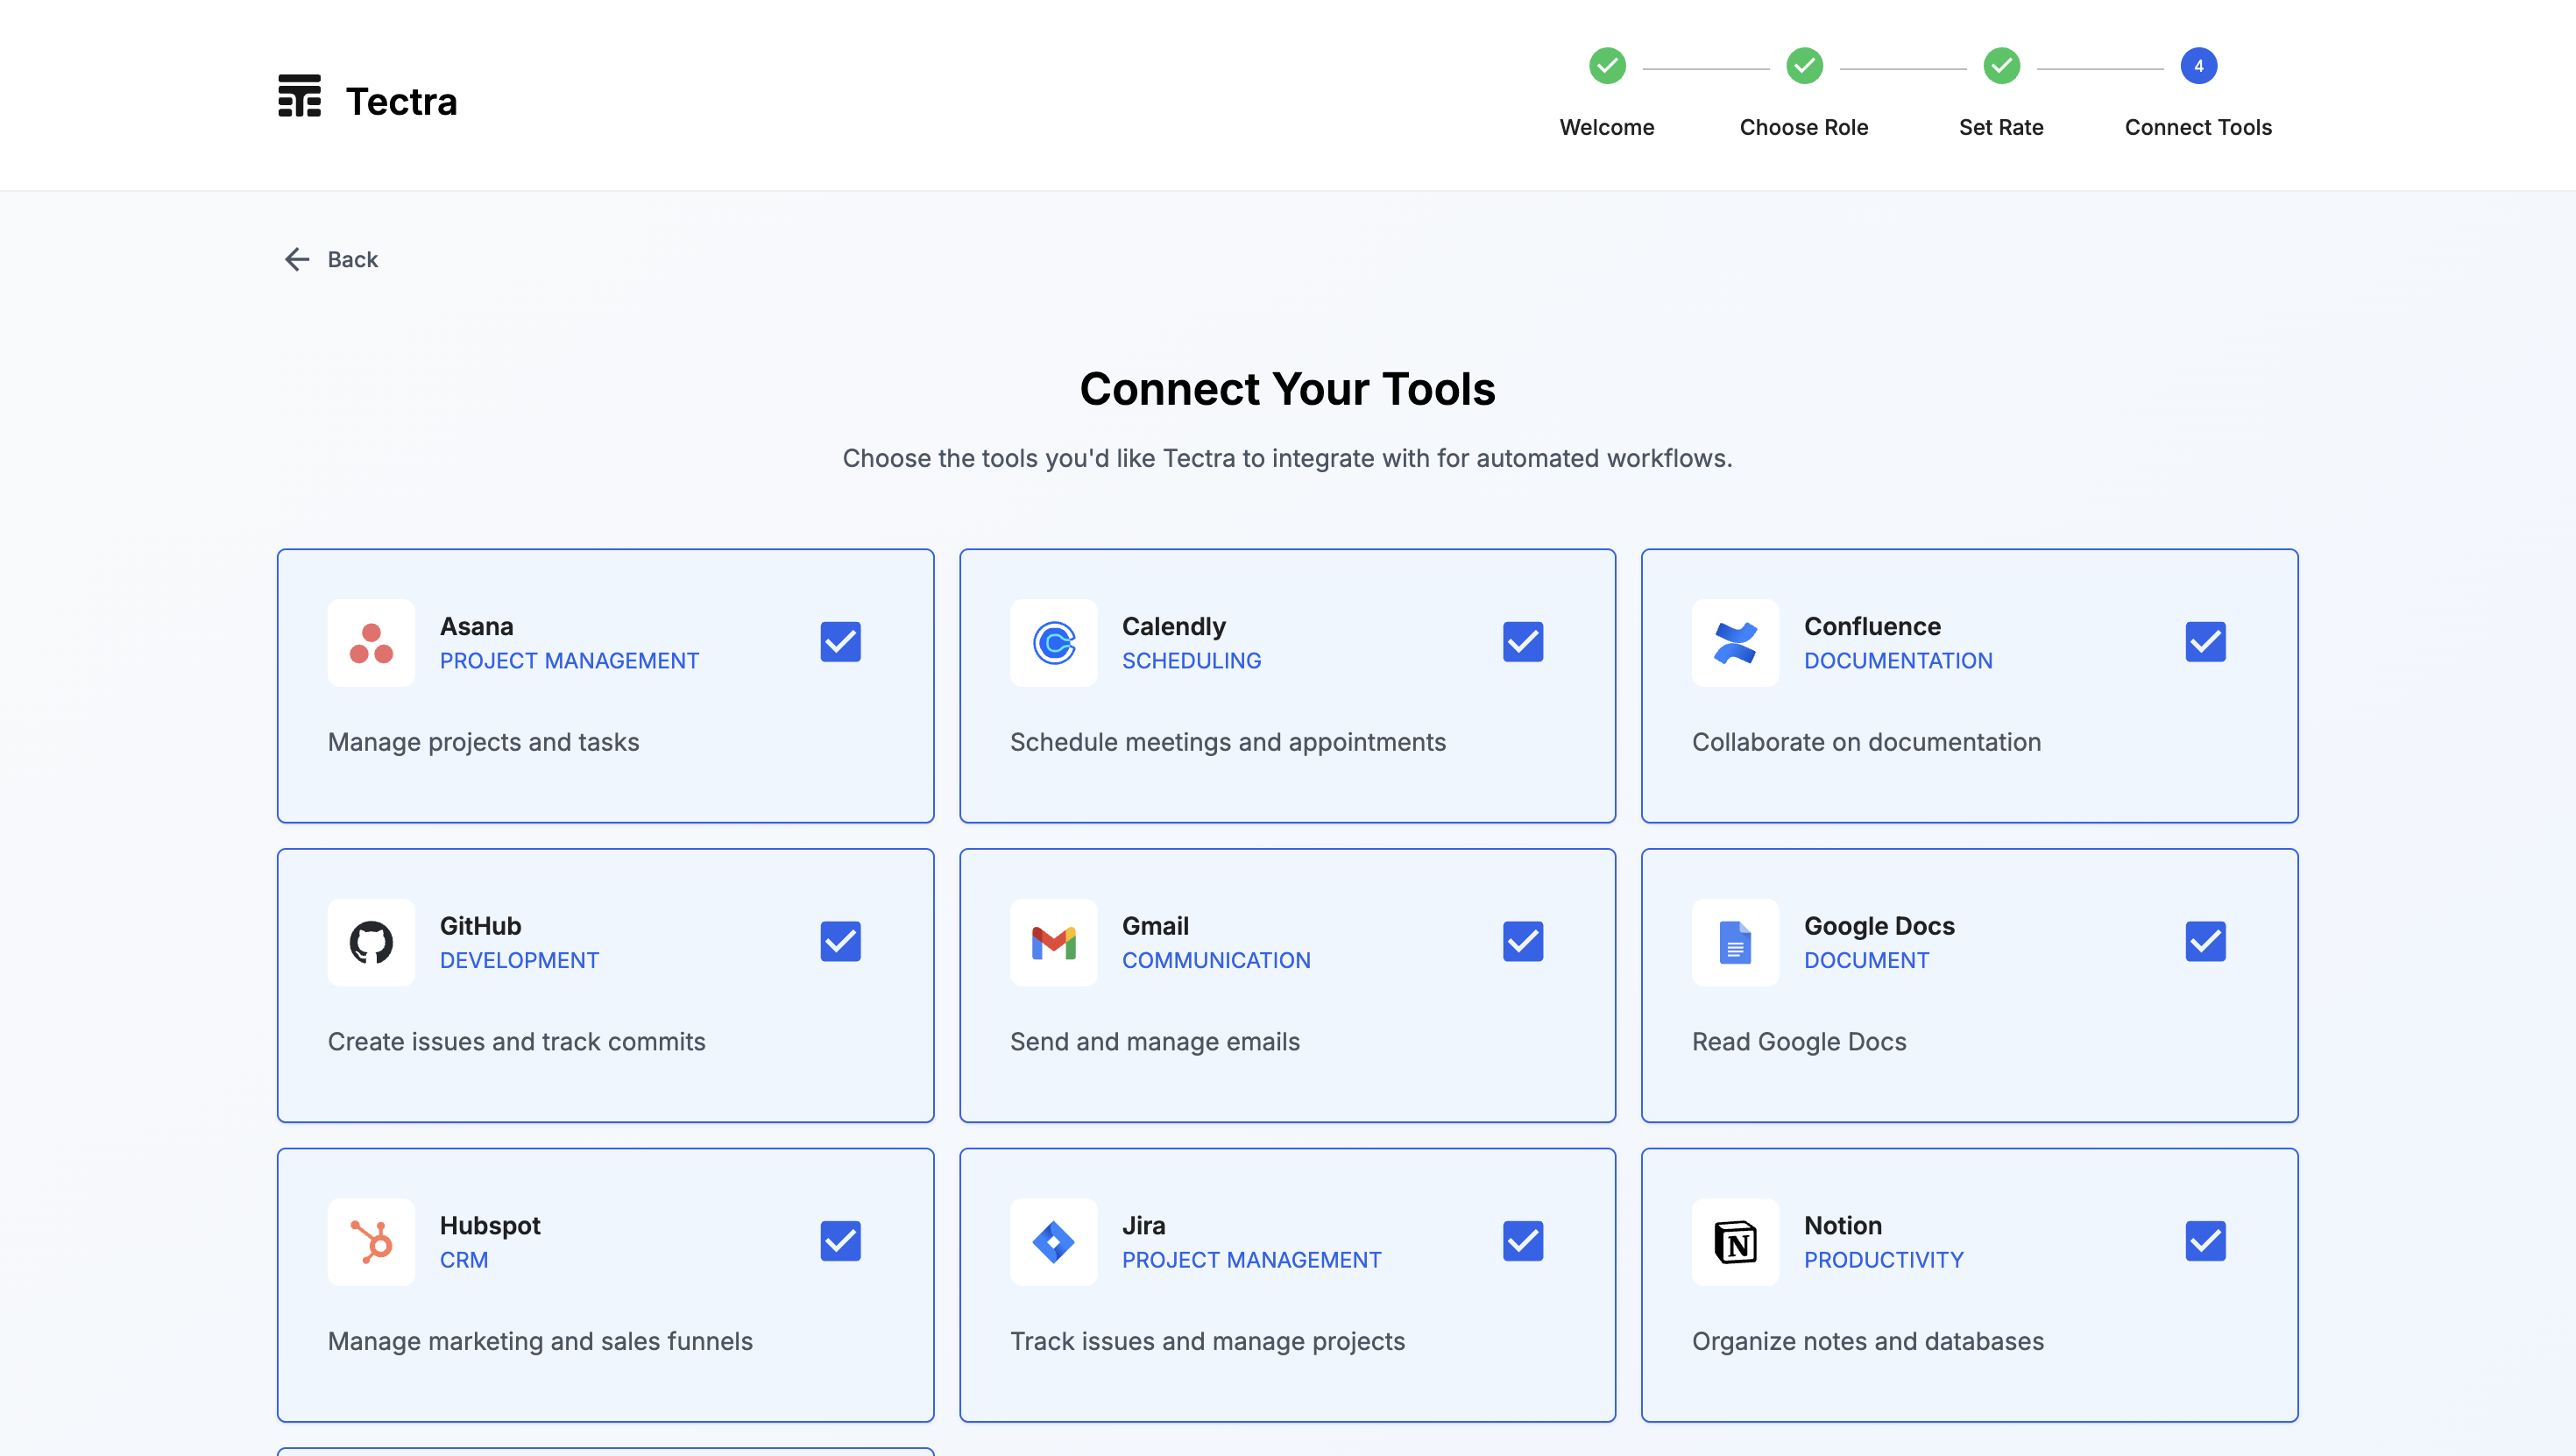
Task: Click the Notion tool name
Action: [x=1843, y=1225]
